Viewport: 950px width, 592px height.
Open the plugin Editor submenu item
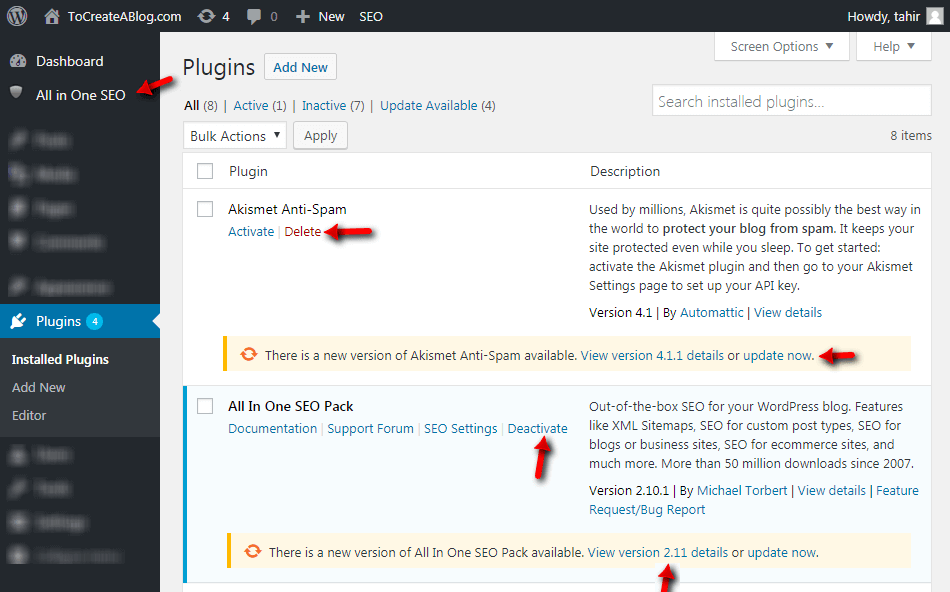pyautogui.click(x=28, y=416)
